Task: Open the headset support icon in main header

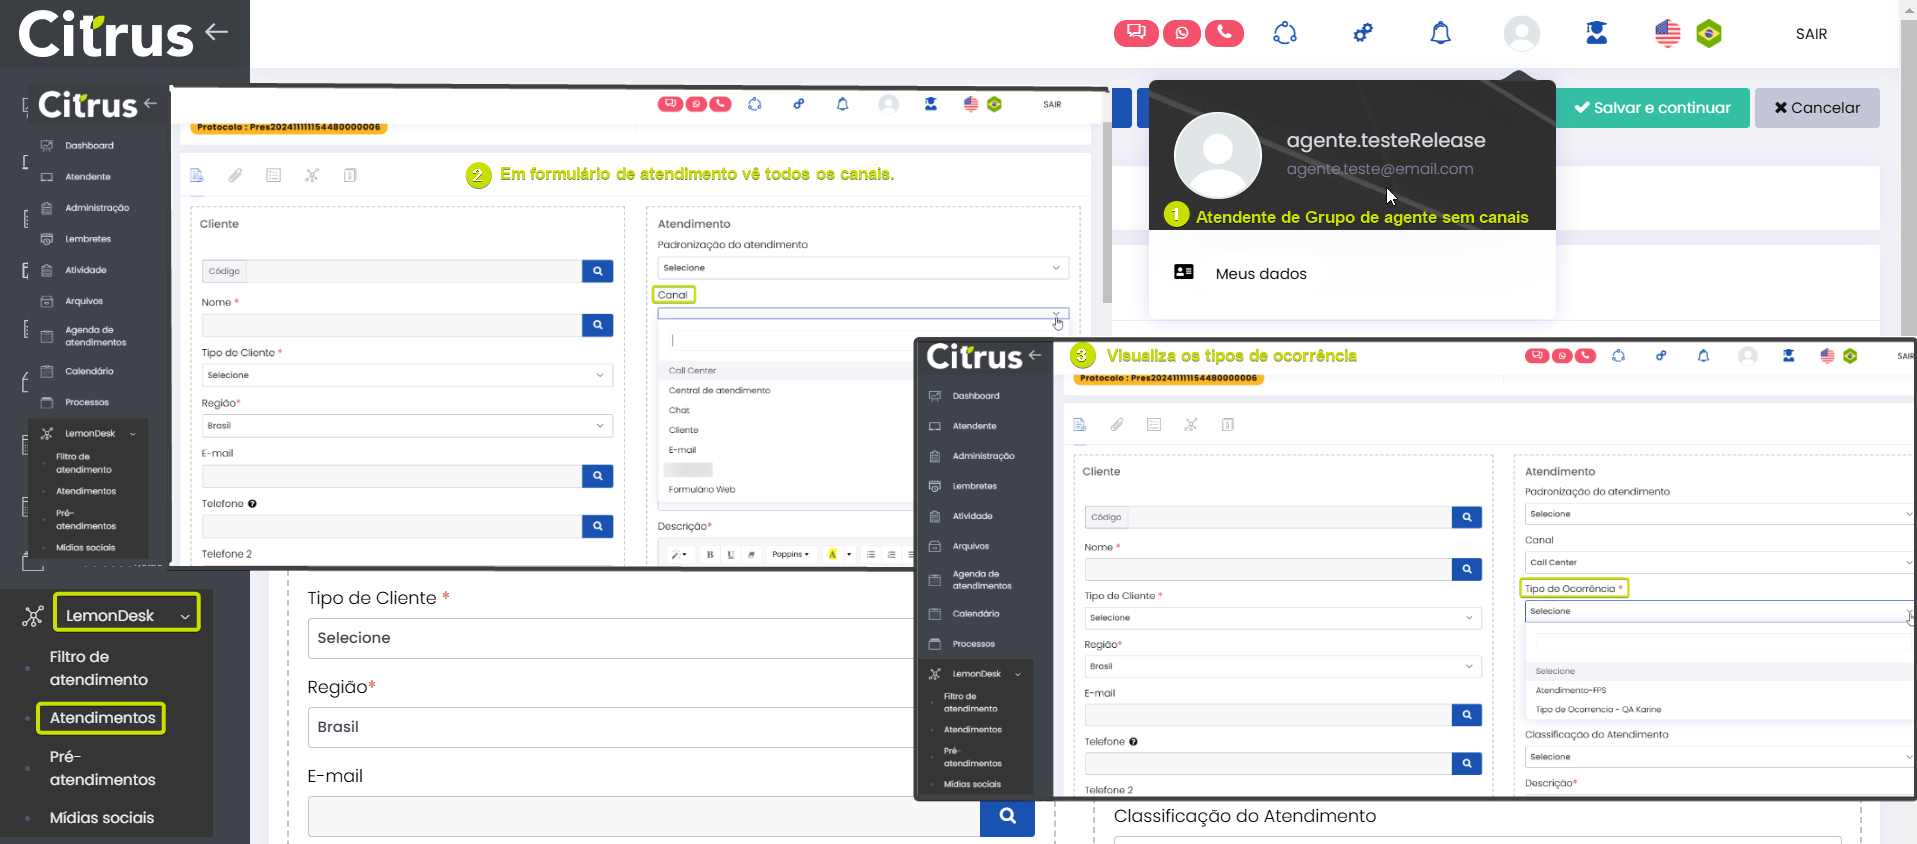Action: coord(1285,33)
